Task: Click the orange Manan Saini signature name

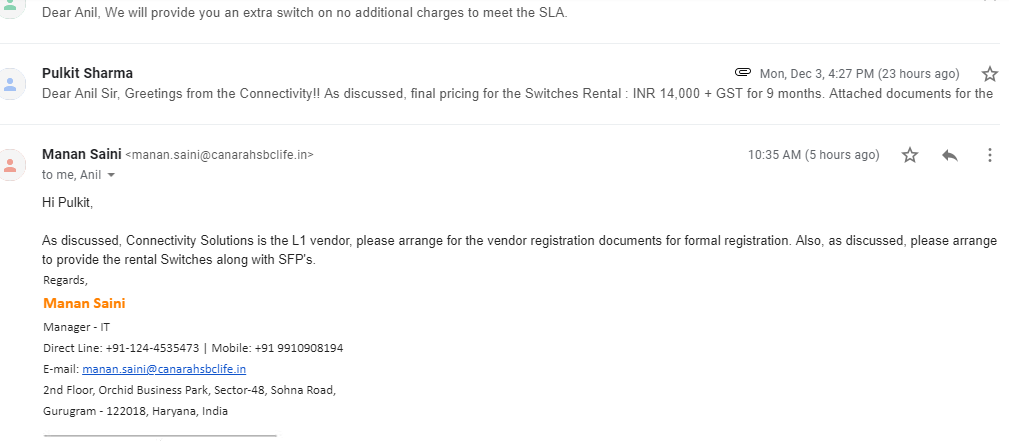Action: point(84,303)
